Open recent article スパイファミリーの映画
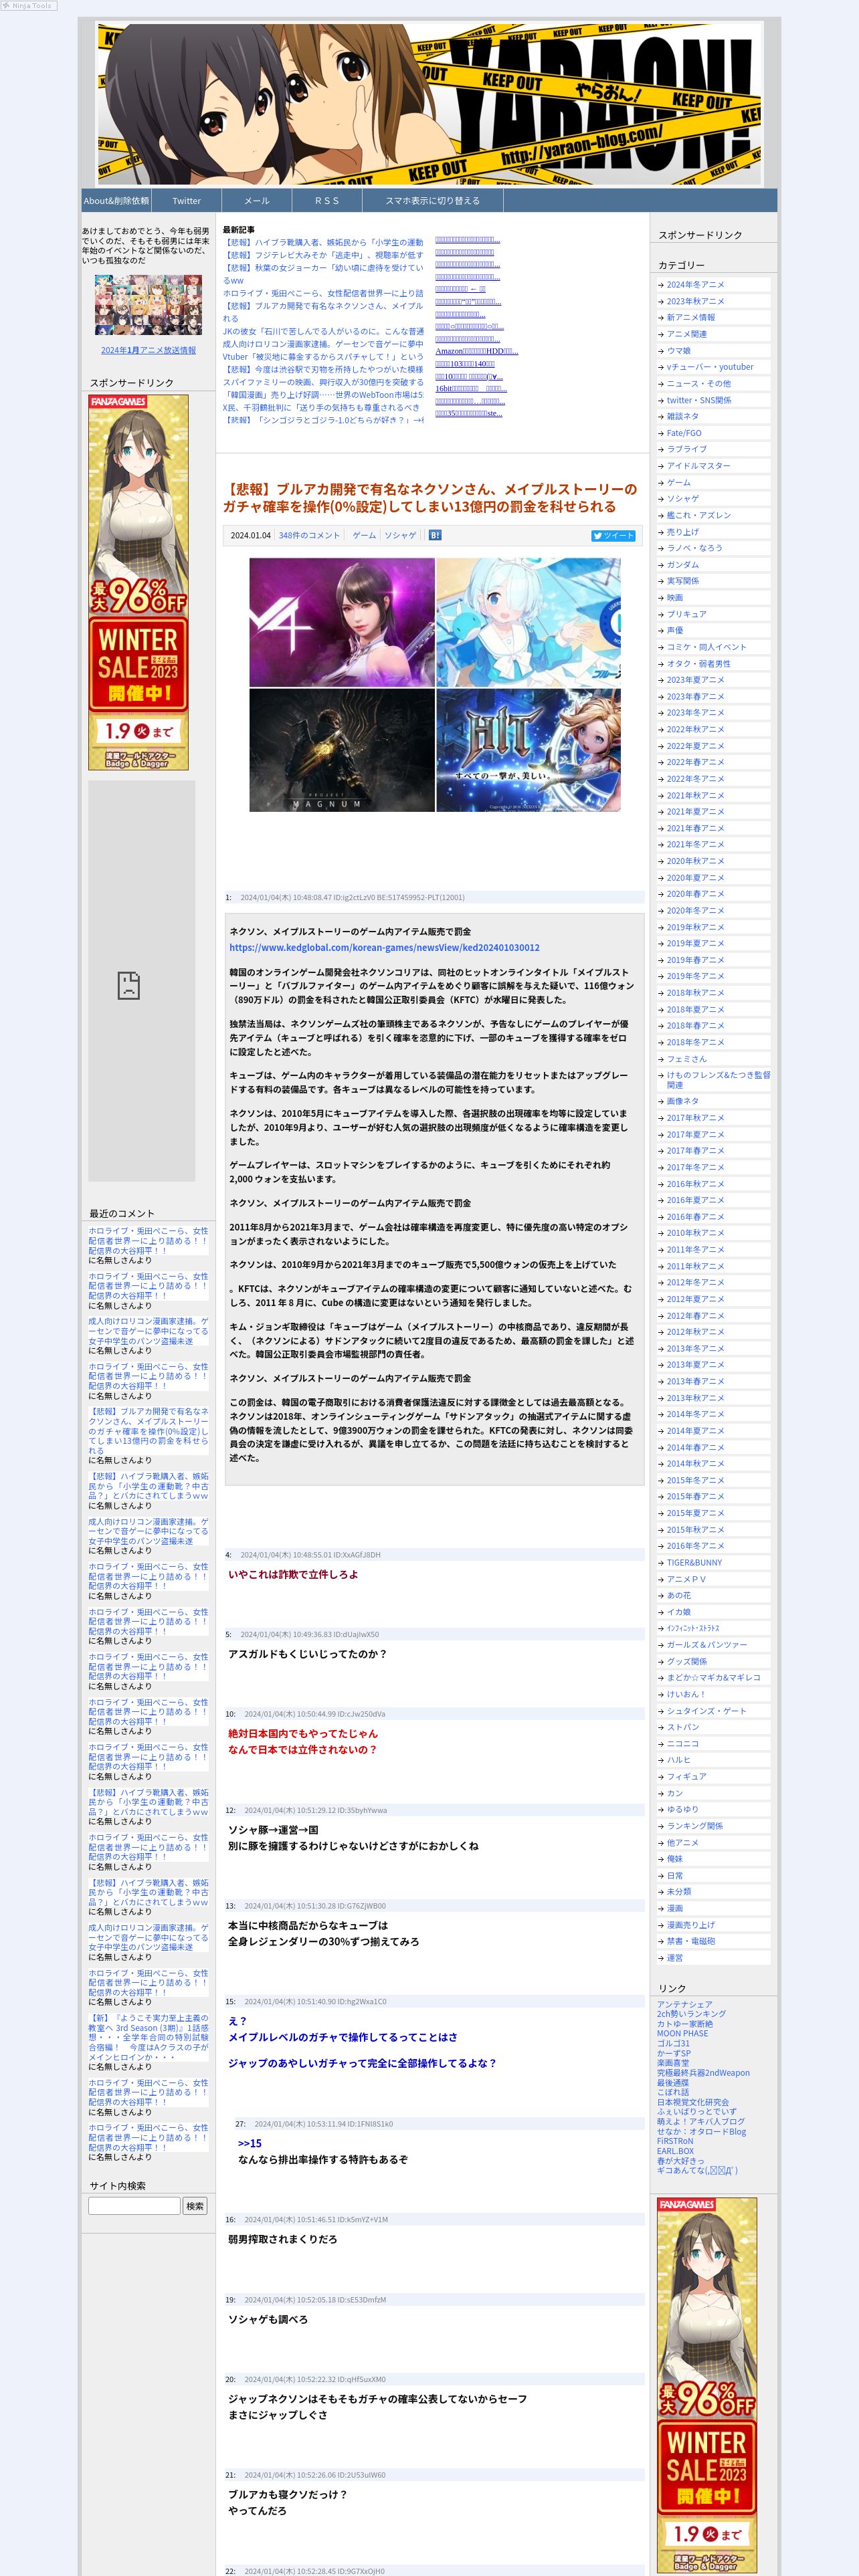The width and height of the screenshot is (859, 2576). pos(323,382)
